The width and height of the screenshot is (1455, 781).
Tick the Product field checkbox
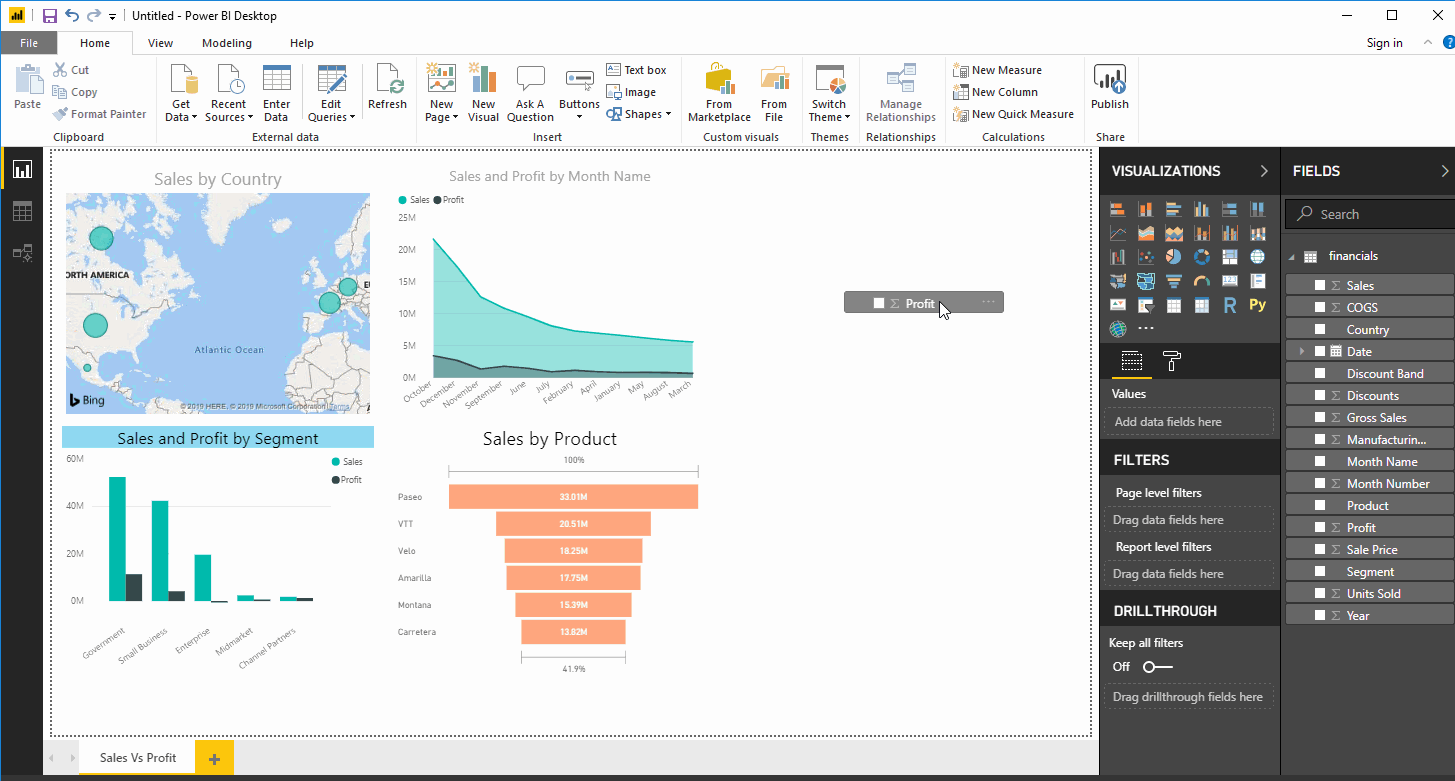(x=1320, y=506)
